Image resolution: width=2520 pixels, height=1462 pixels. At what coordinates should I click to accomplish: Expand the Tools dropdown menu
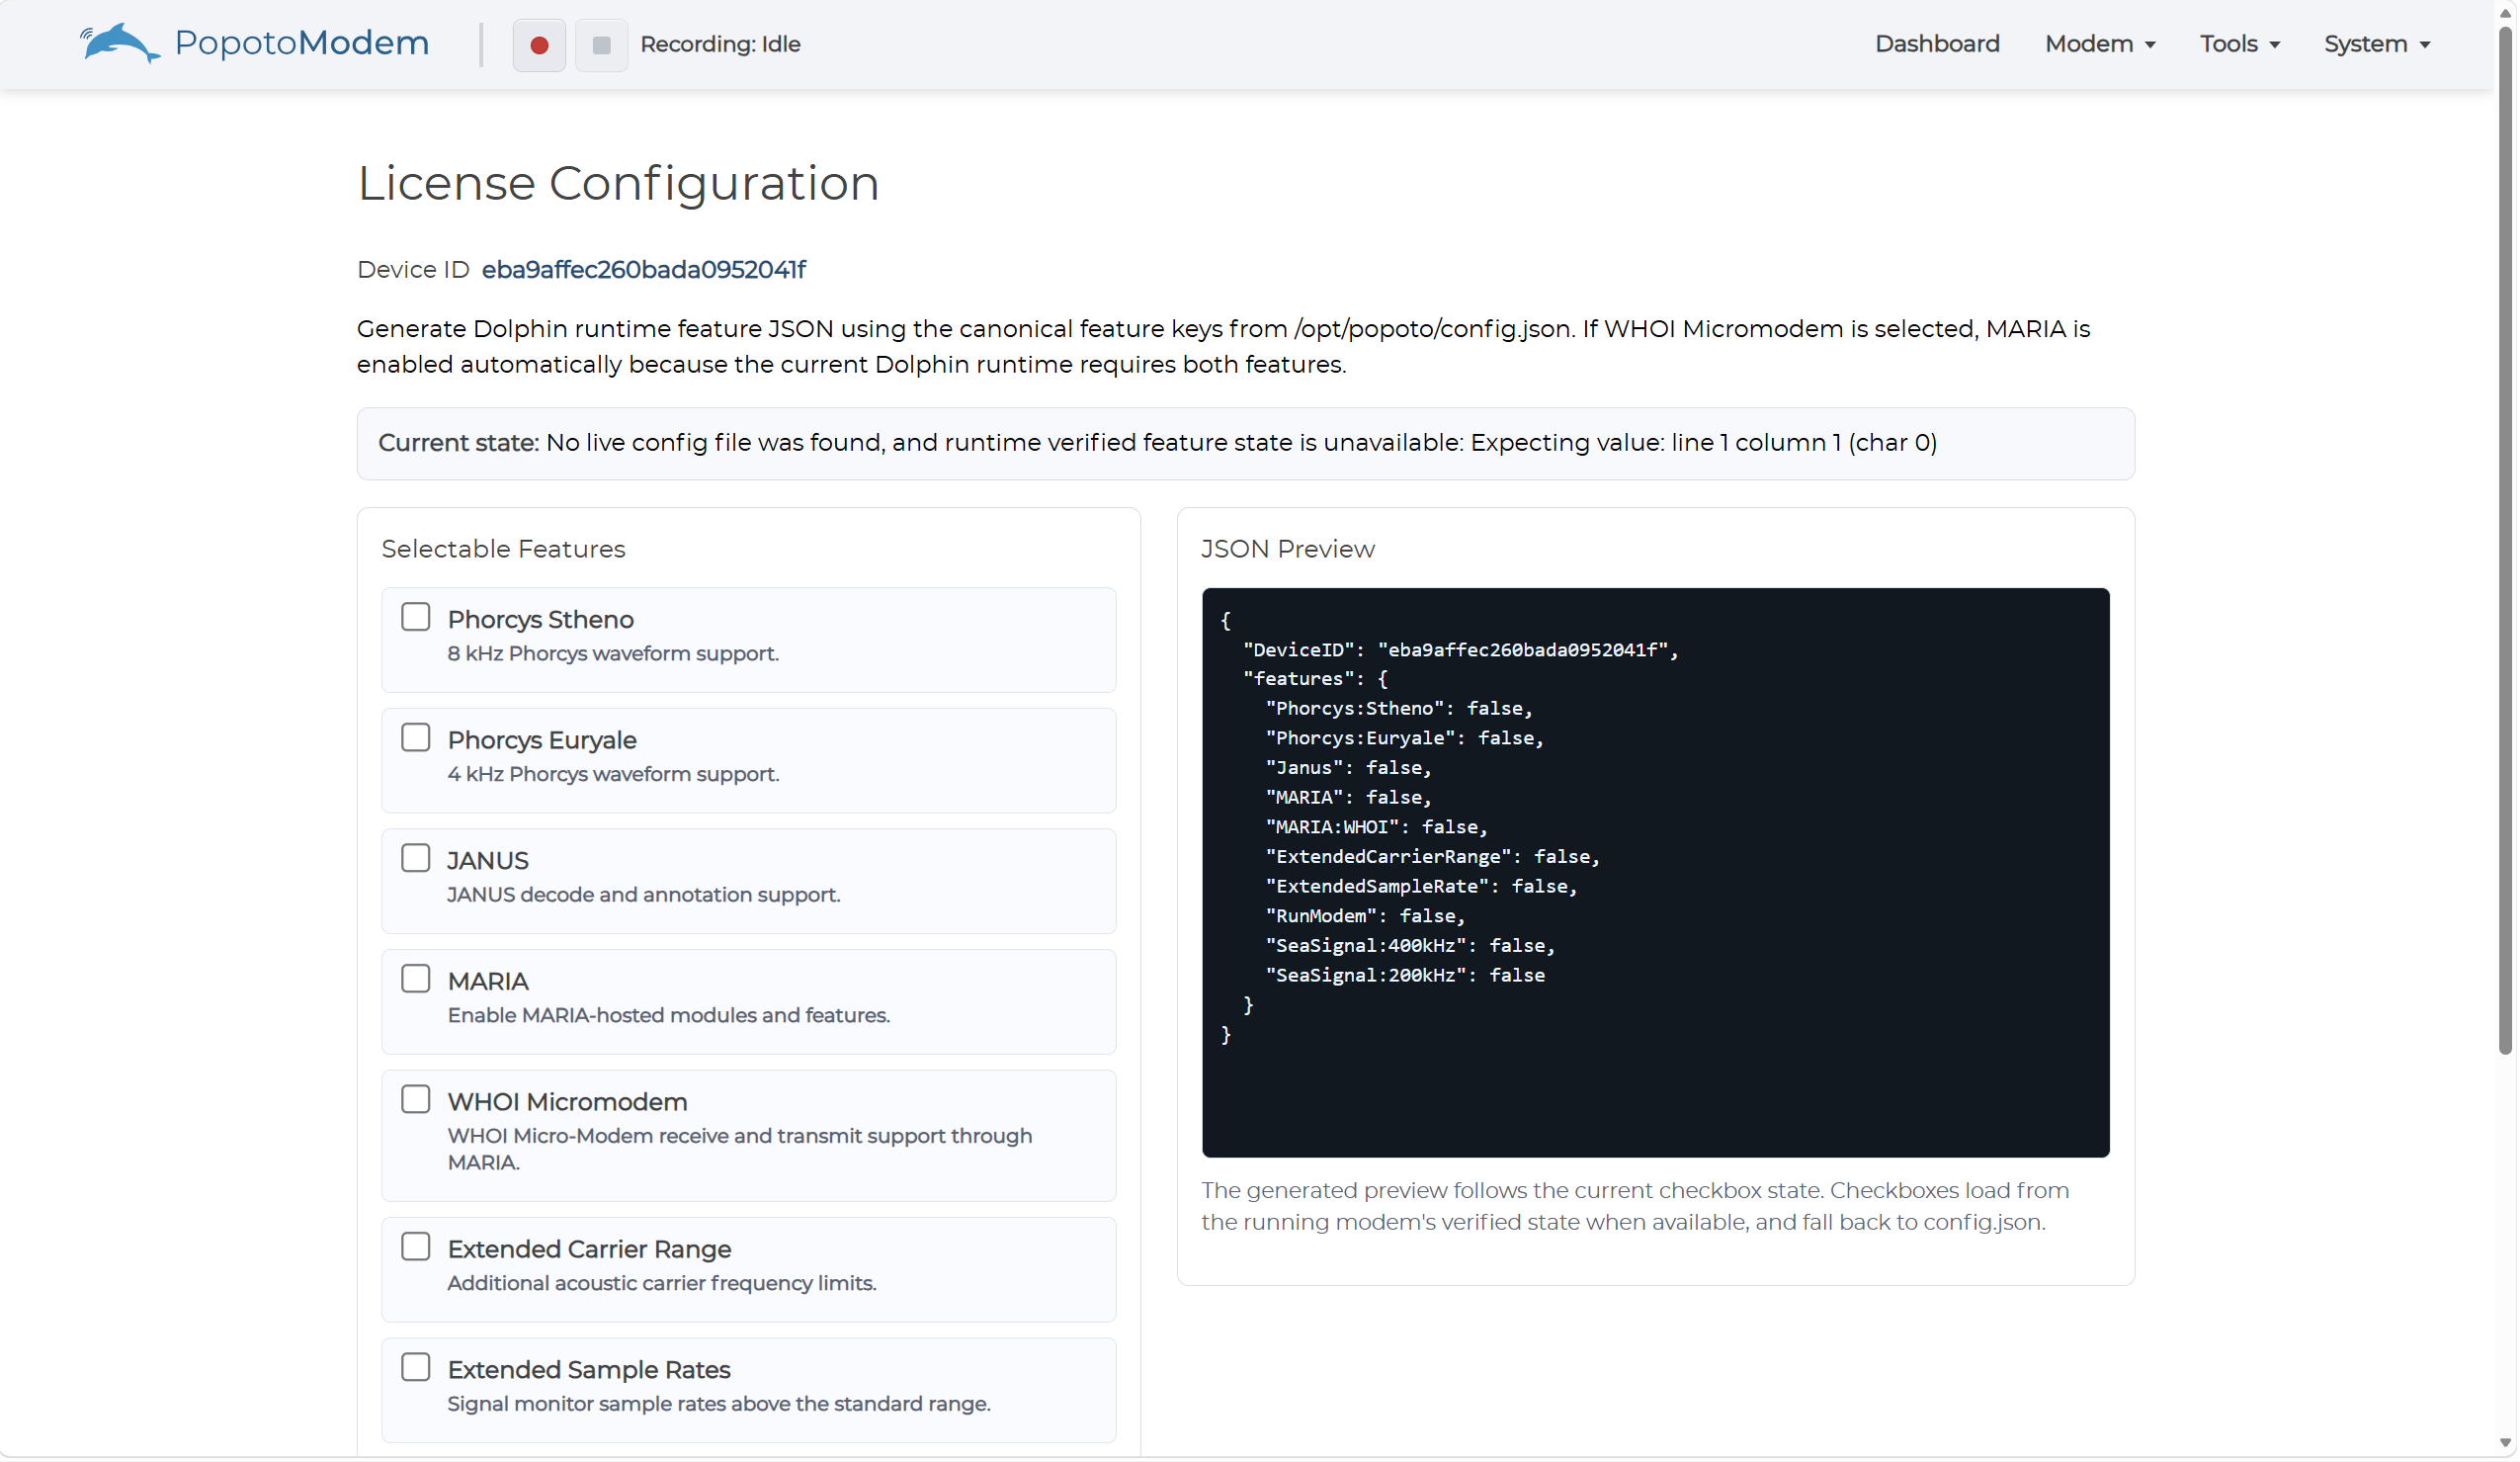point(2242,44)
